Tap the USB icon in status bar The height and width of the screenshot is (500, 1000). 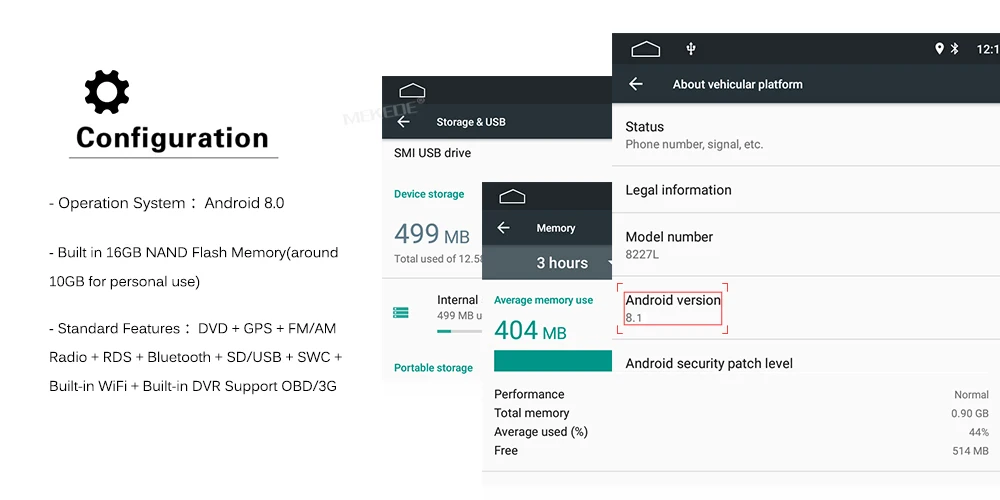[x=691, y=49]
